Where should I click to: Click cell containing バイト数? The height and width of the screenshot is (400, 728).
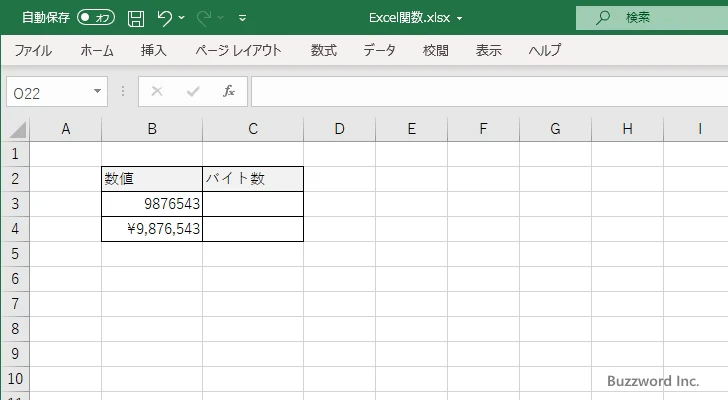[x=253, y=179]
